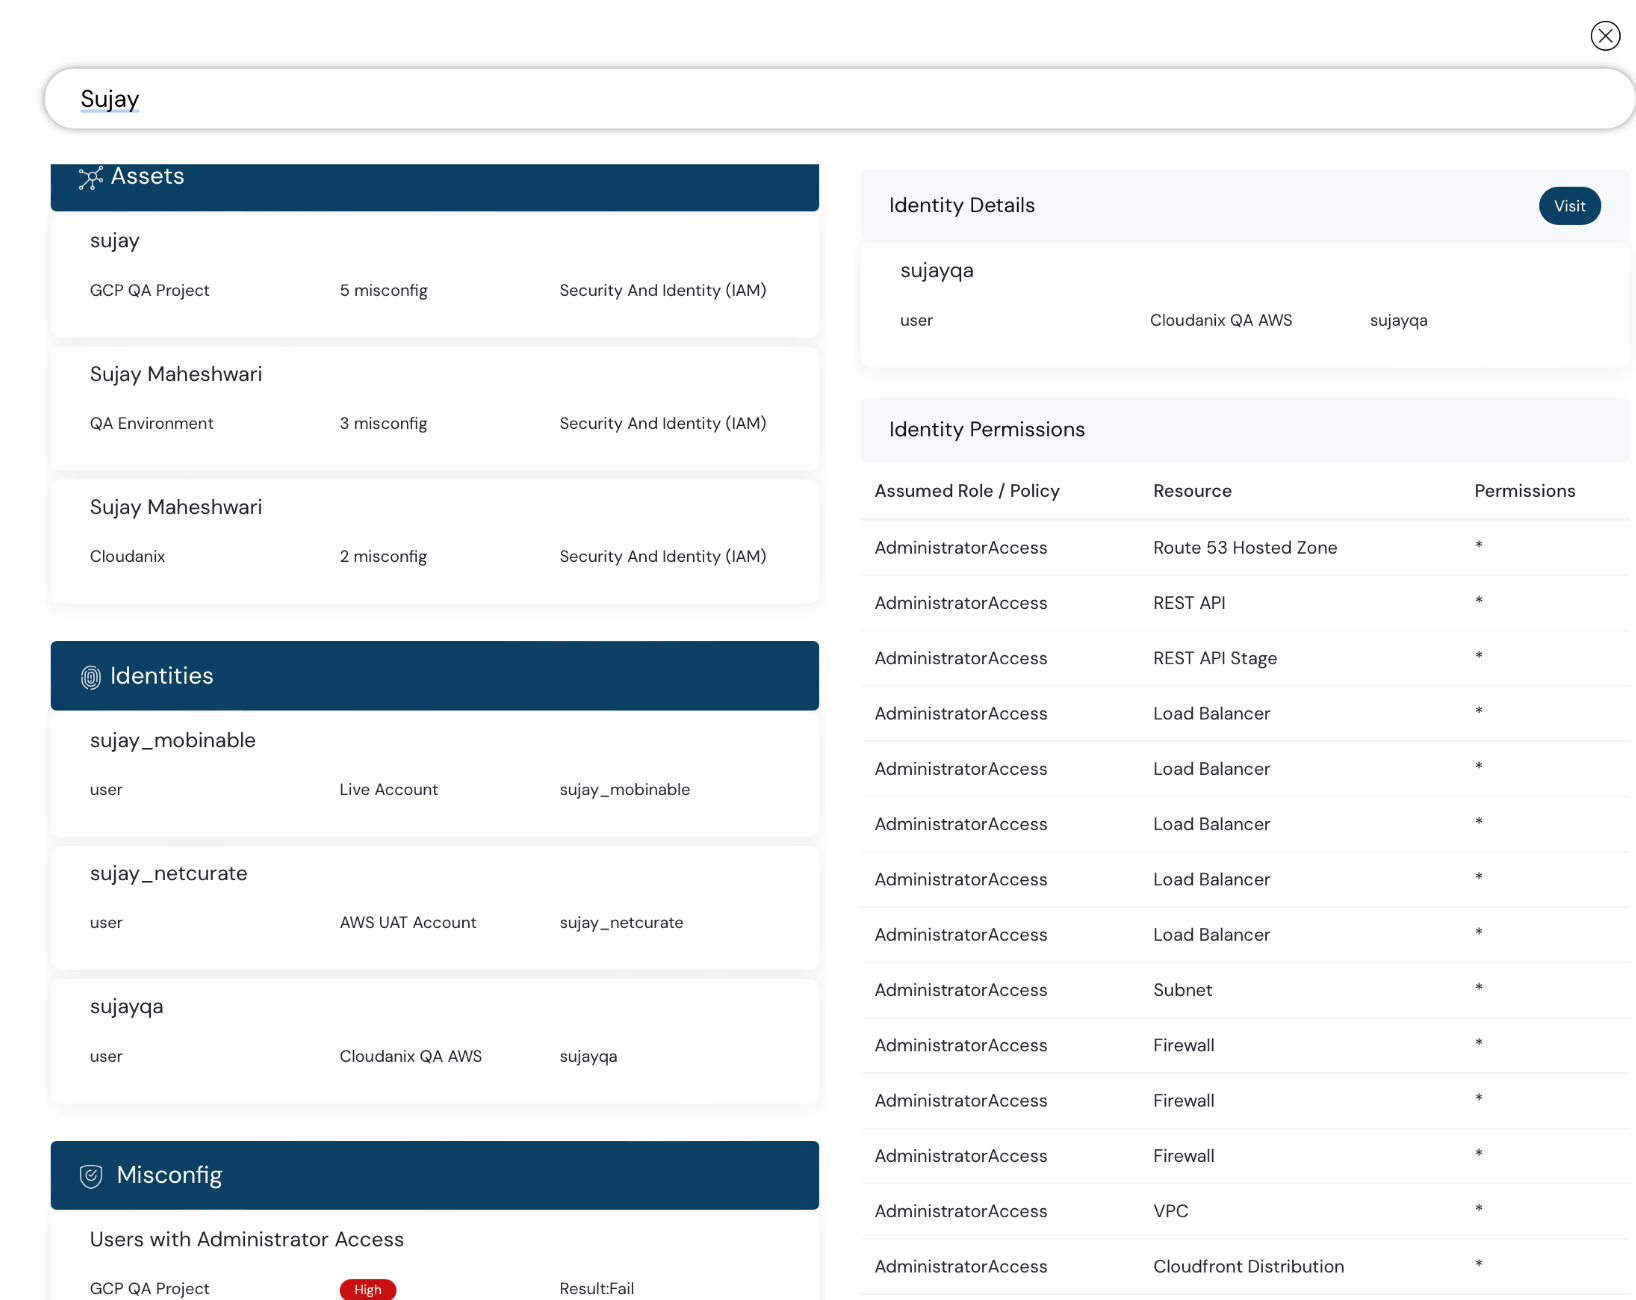
Task: Open Sujay Maheshwari from Cloudanix
Action: click(x=434, y=533)
